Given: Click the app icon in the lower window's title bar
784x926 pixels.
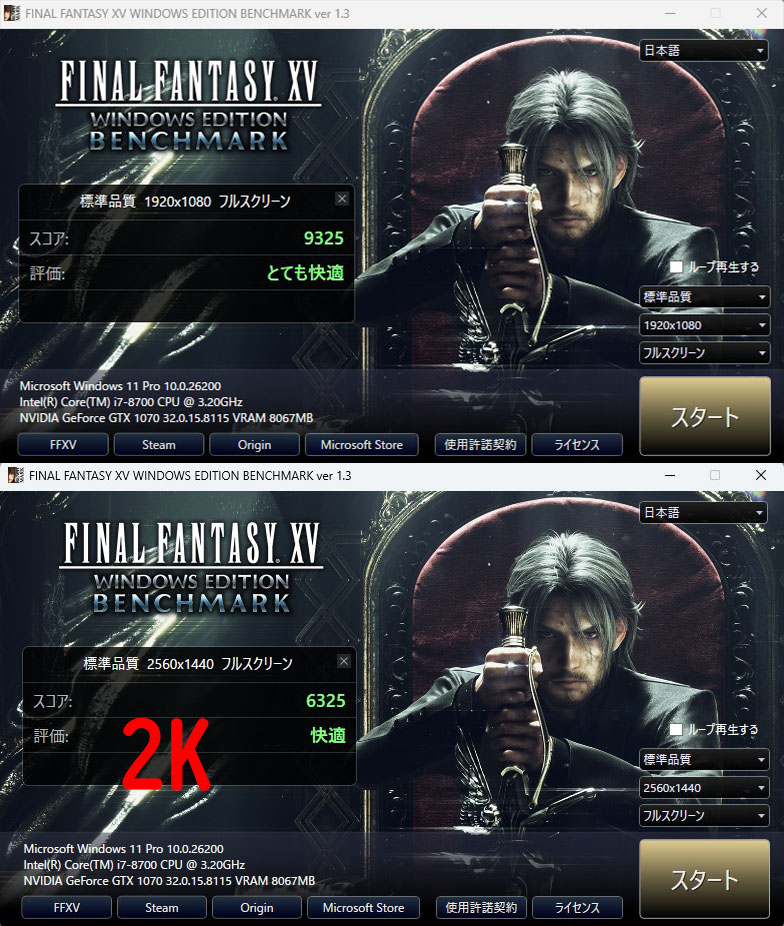Looking at the screenshot, I should 15,475.
